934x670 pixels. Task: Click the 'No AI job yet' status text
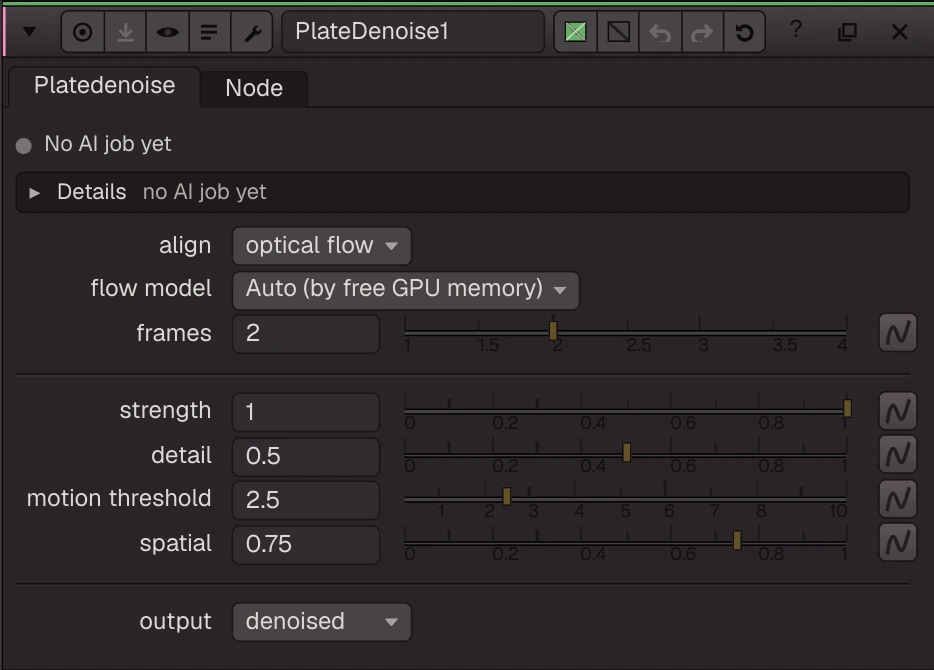coord(108,144)
